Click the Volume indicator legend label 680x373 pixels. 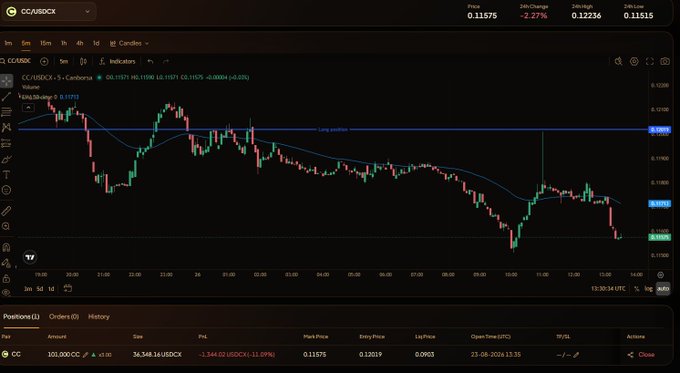coord(30,87)
